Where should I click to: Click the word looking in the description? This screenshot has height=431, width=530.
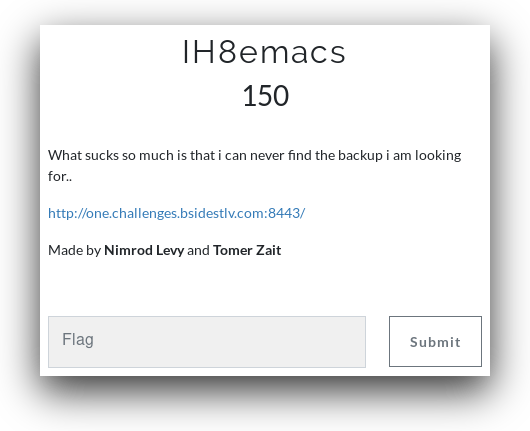[x=438, y=155]
